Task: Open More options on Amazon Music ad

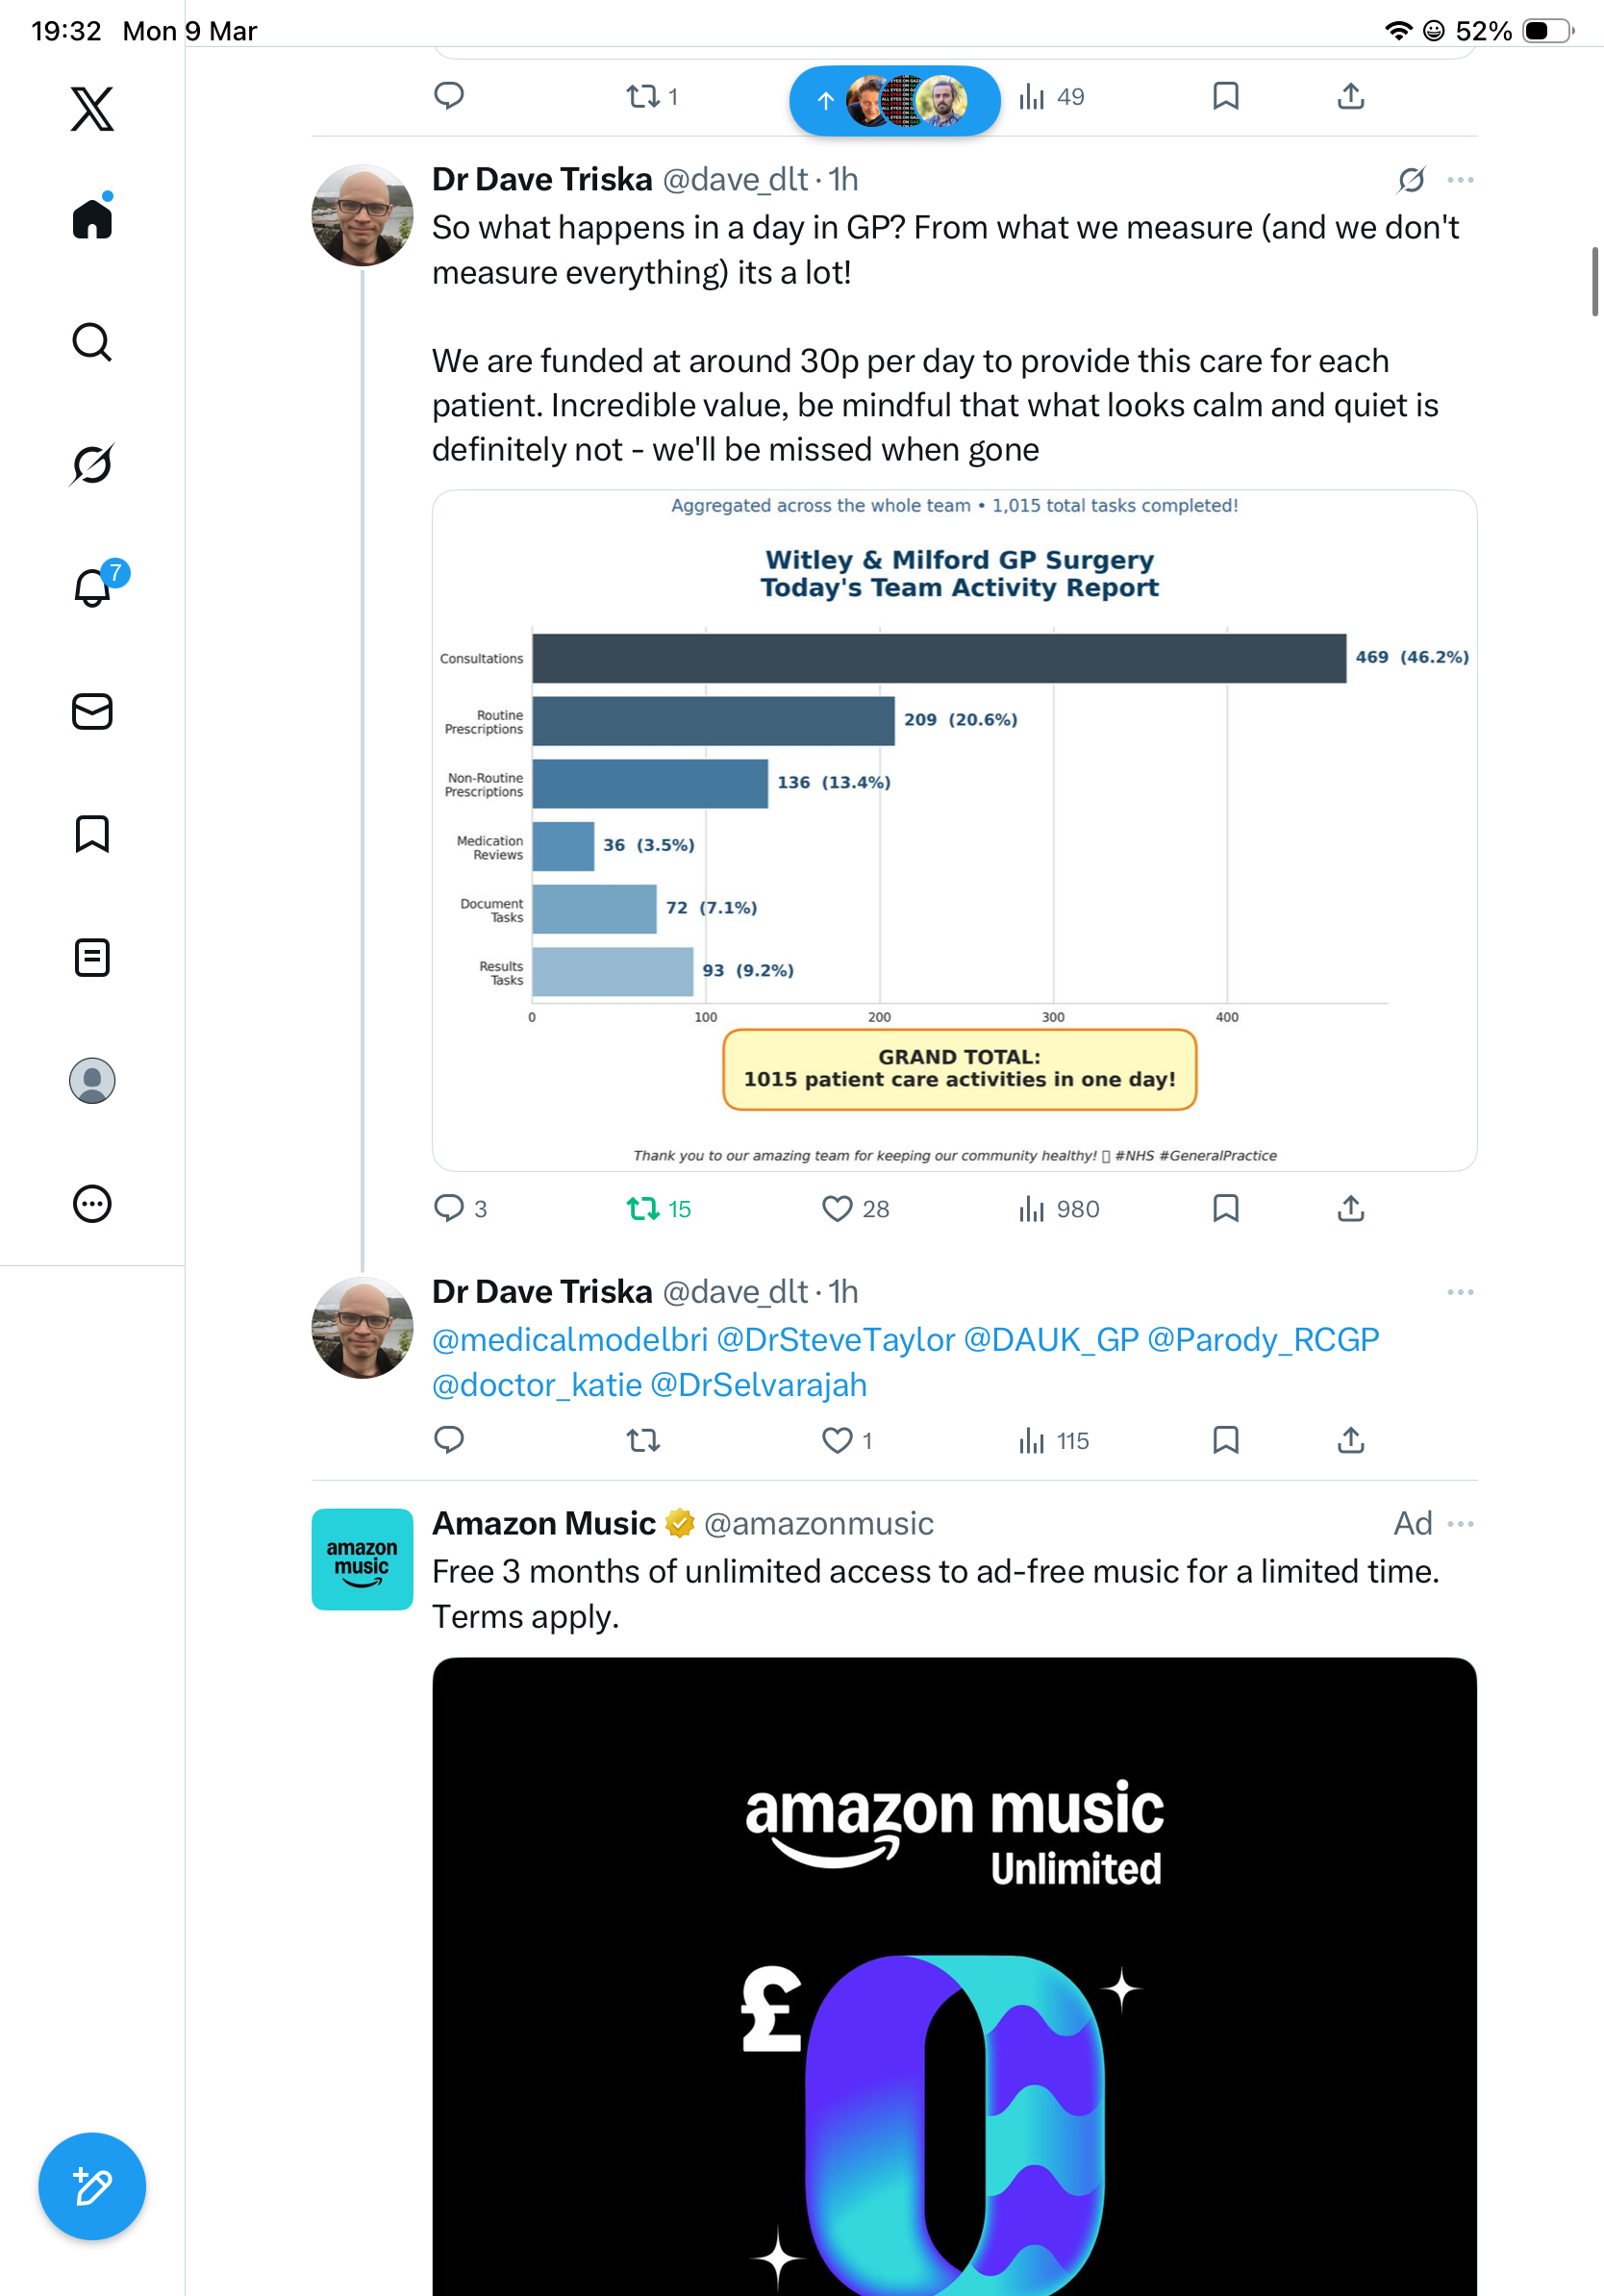Action: coord(1460,1524)
